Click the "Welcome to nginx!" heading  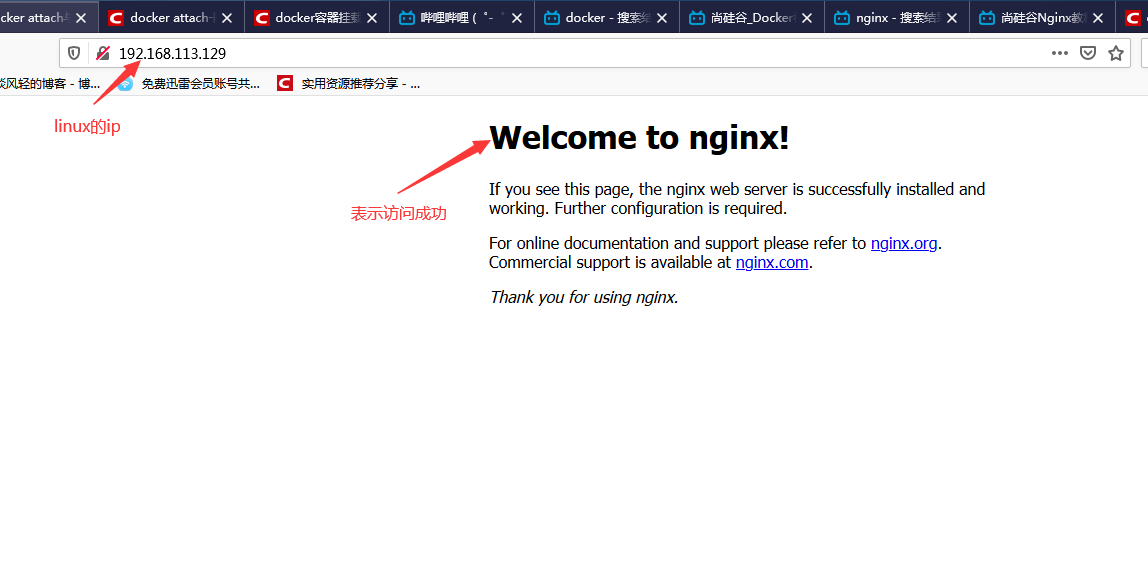(x=639, y=137)
